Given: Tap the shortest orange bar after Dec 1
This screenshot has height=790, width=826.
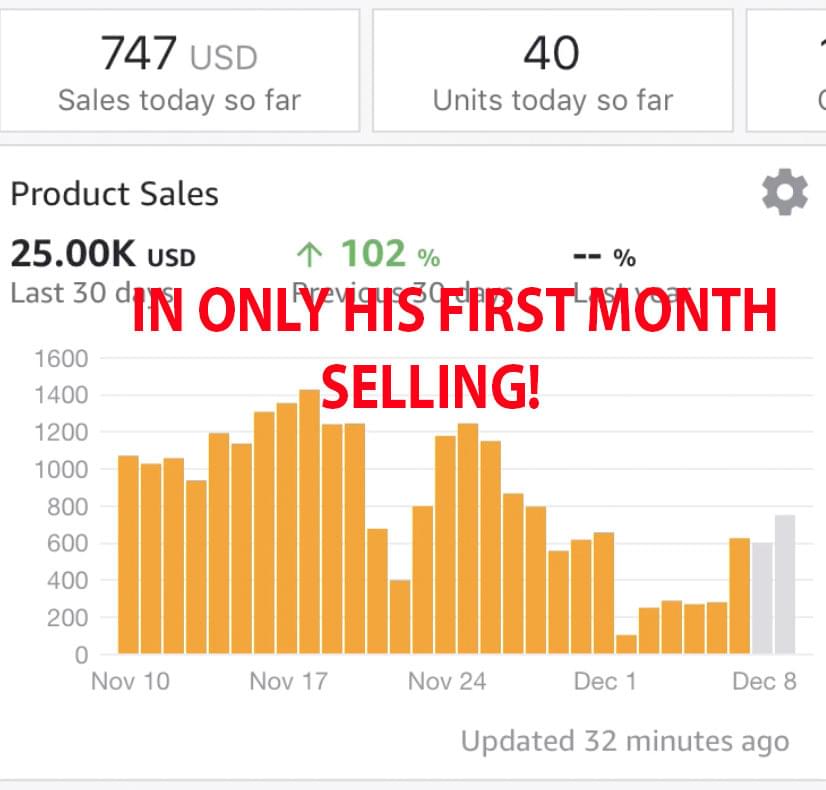Looking at the screenshot, I should click(626, 644).
